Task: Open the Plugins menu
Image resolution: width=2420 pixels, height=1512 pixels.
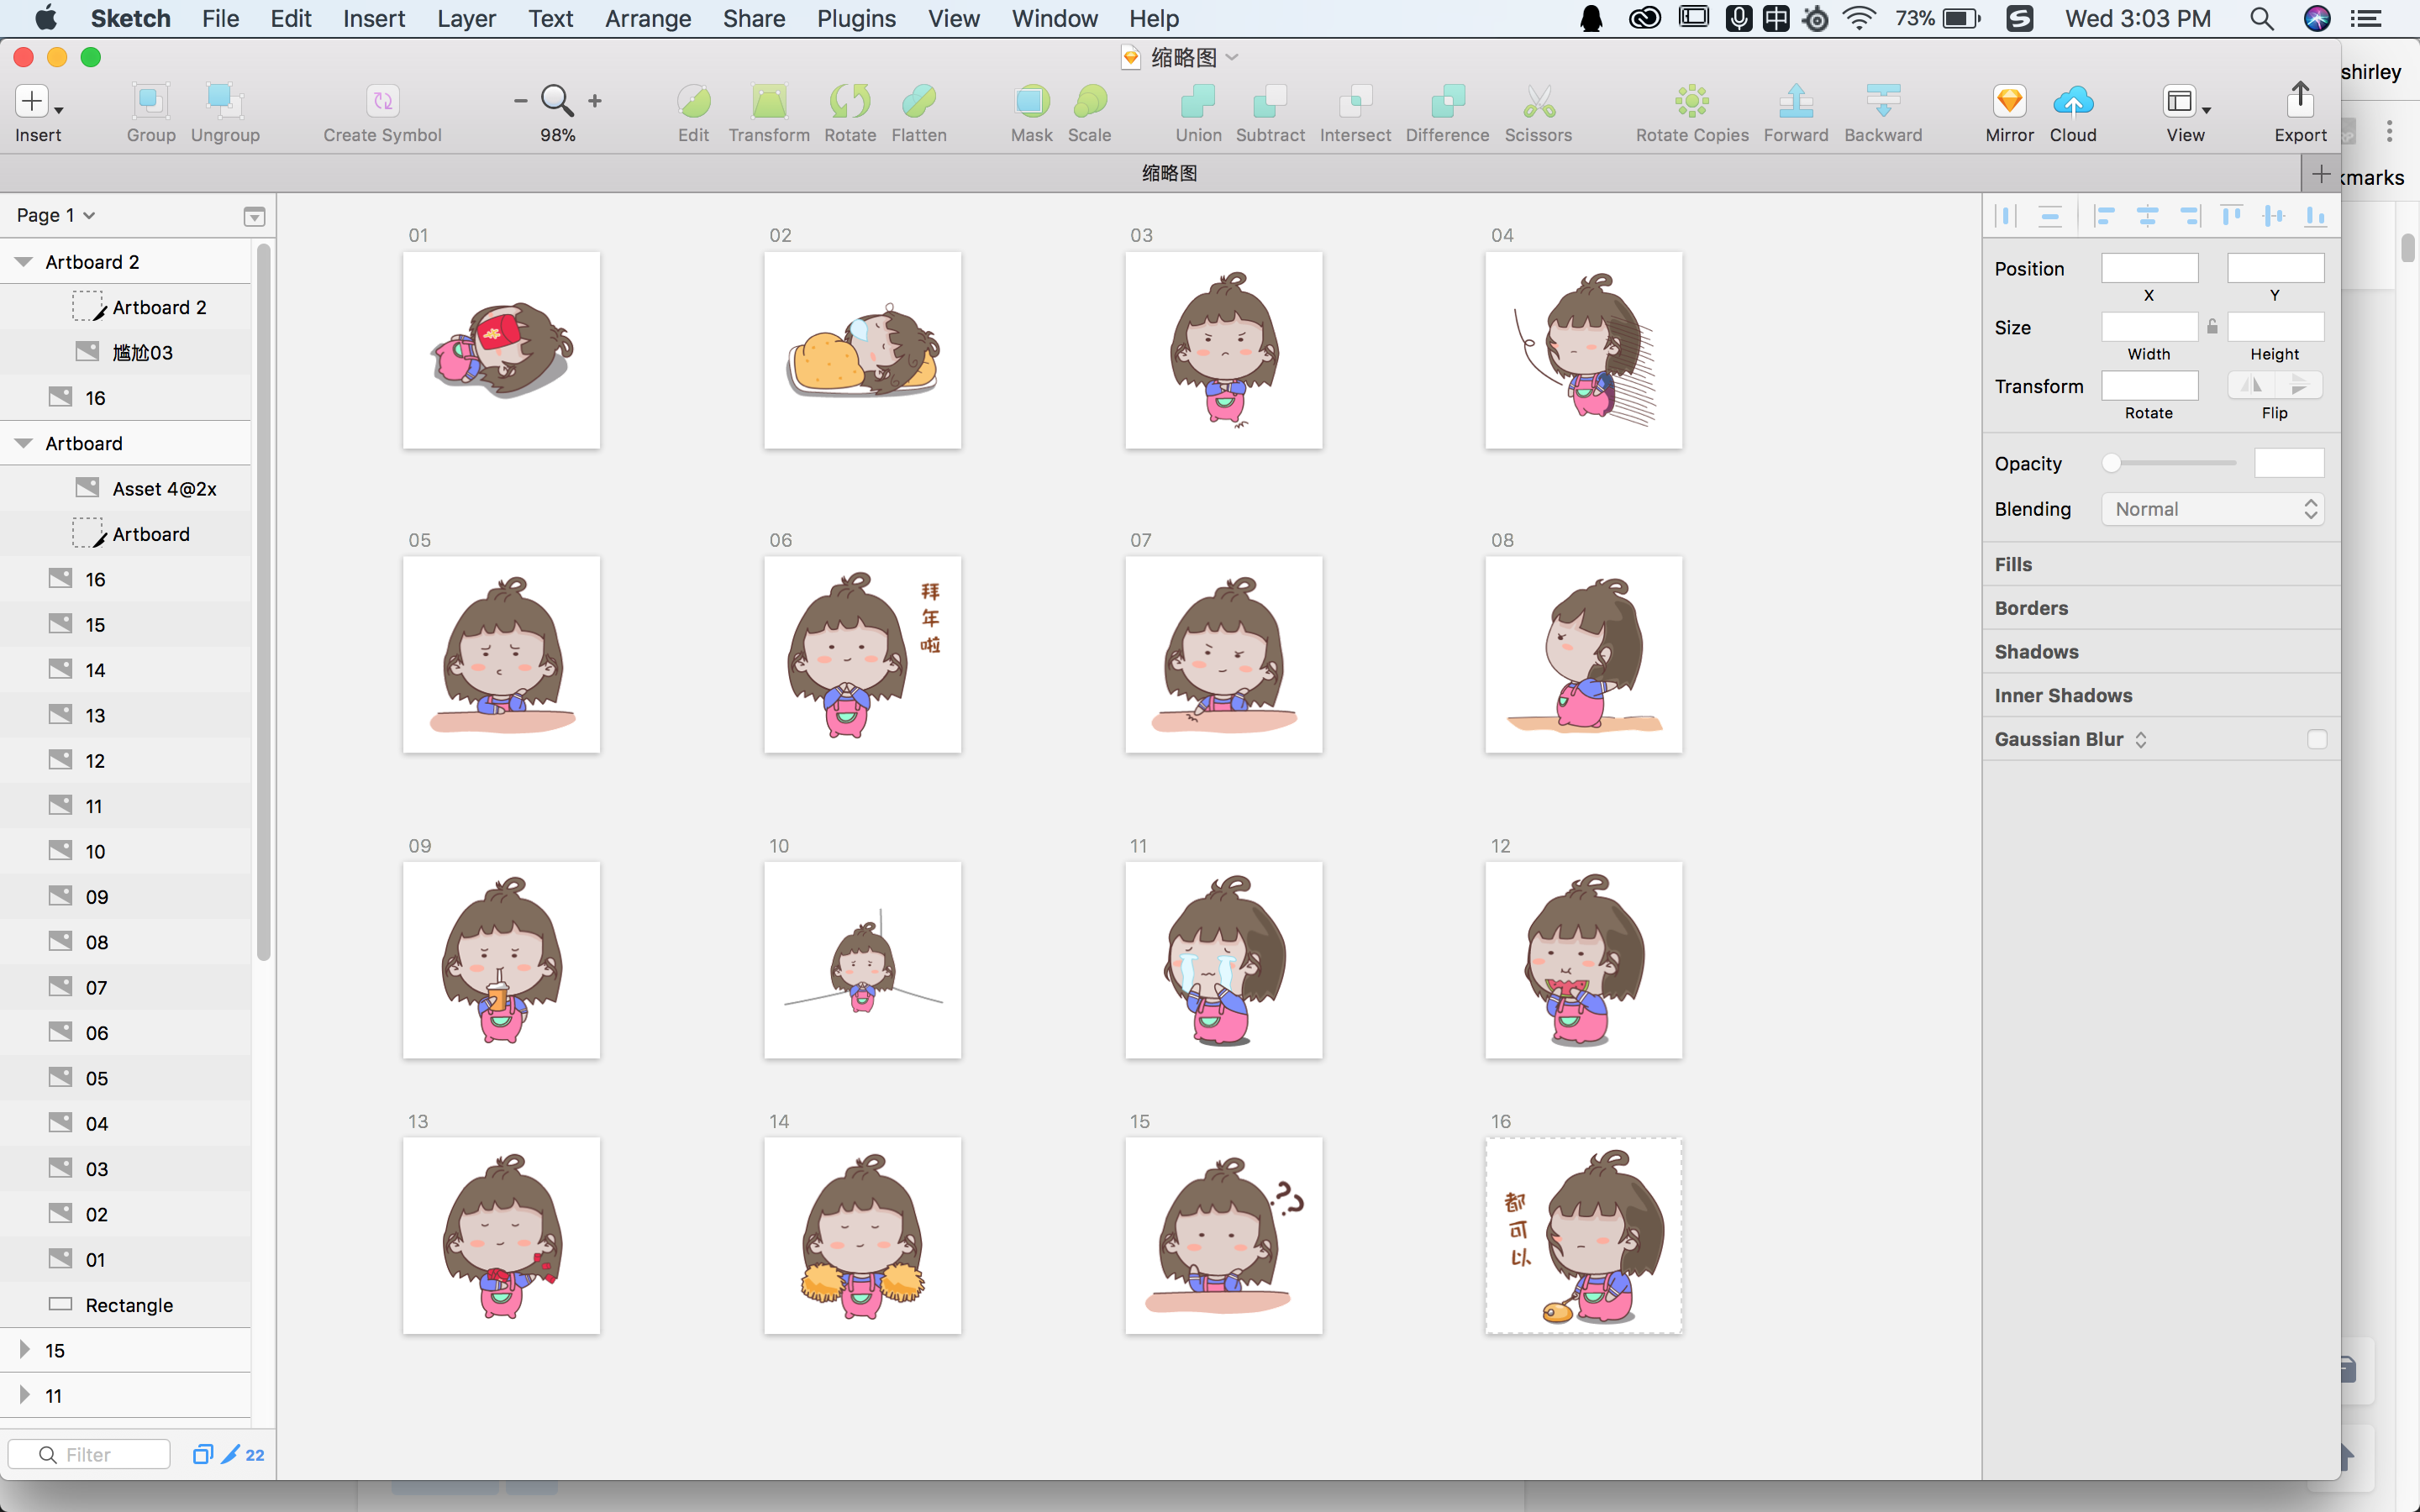Action: (x=855, y=18)
